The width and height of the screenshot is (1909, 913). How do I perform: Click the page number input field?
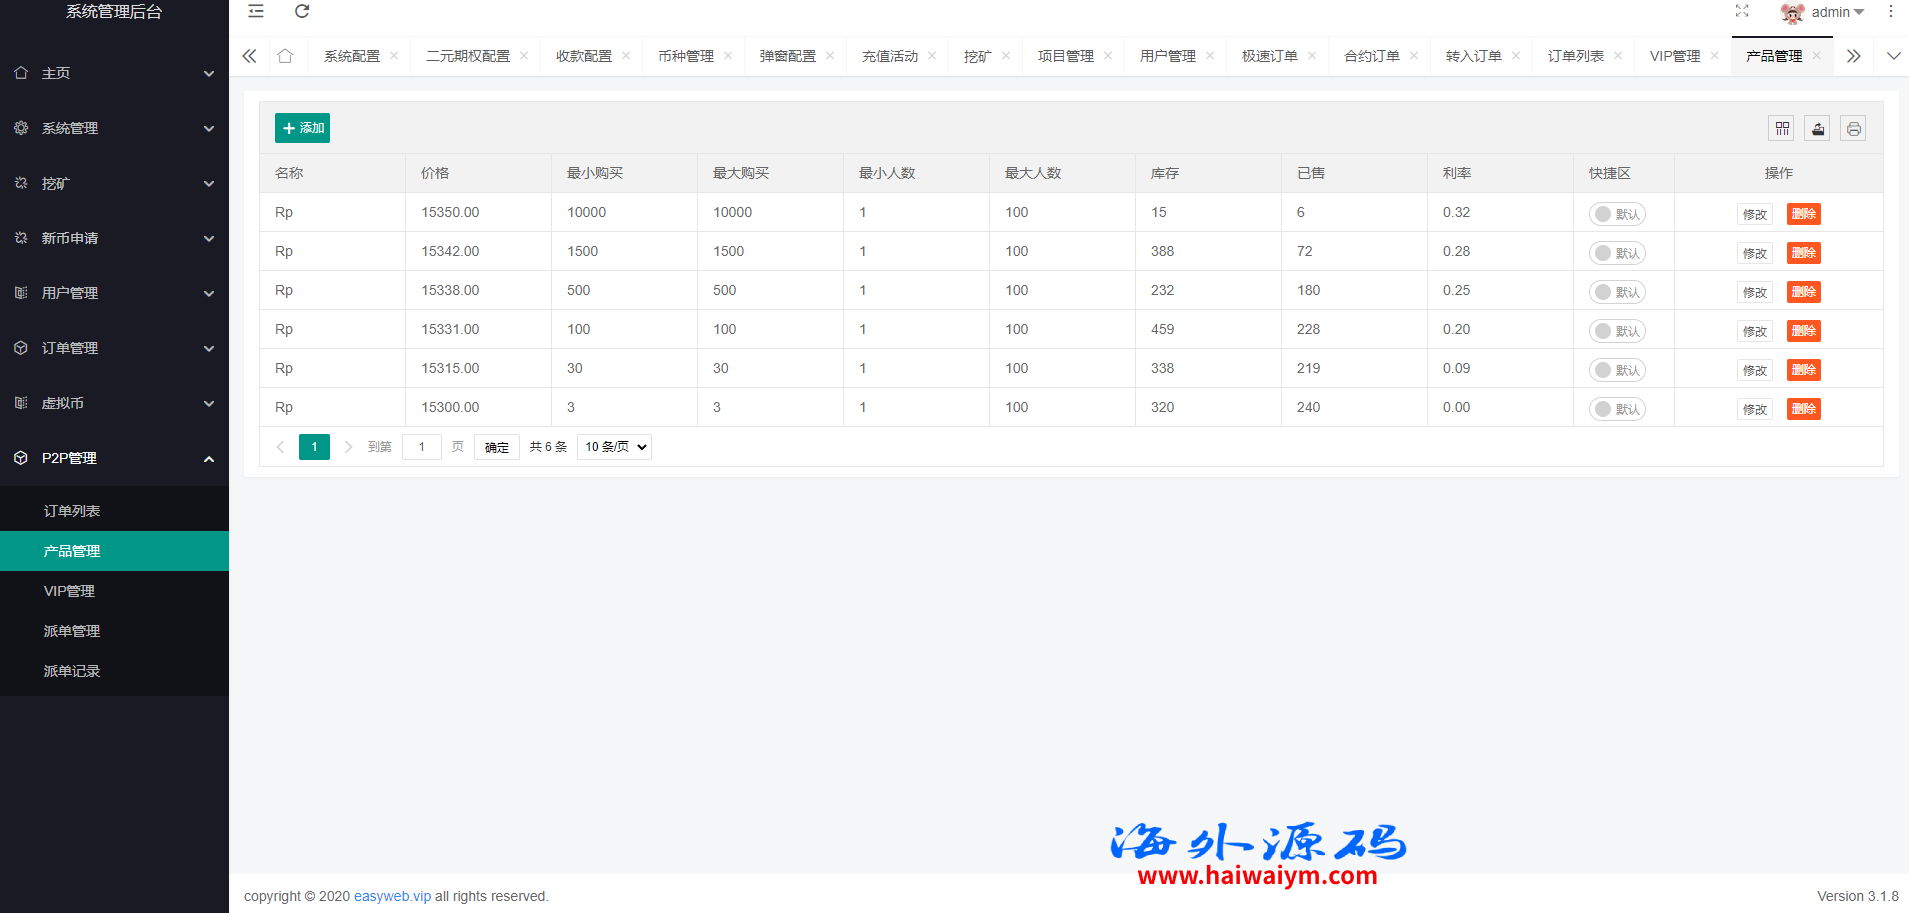pos(422,447)
